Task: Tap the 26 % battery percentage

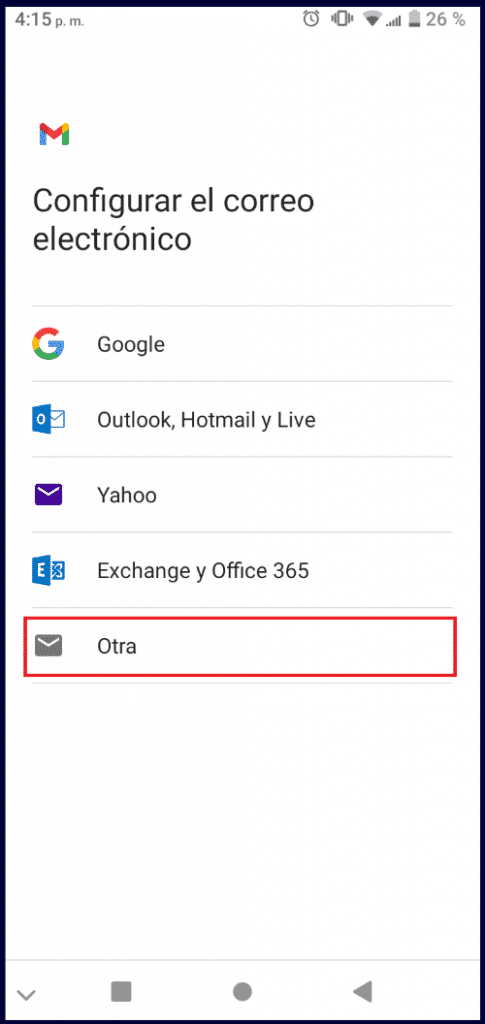Action: [x=446, y=20]
